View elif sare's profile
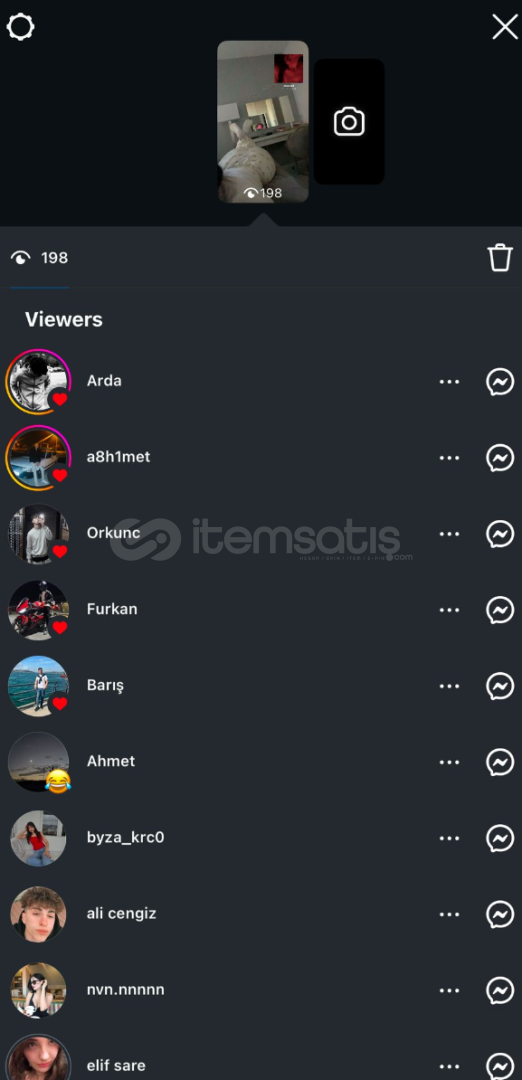 pos(116,1066)
